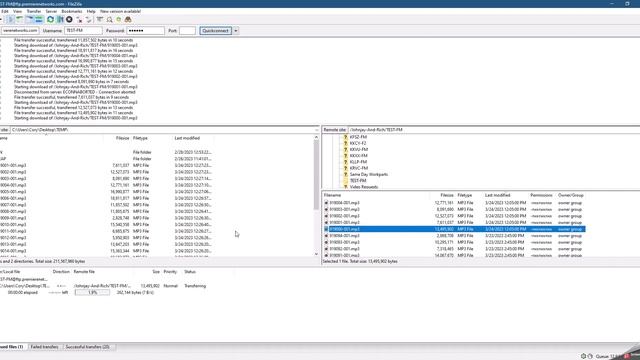640x360 pixels.
Task: Click MP3 icon of remote 7,318,465 file
Action: coord(326,249)
